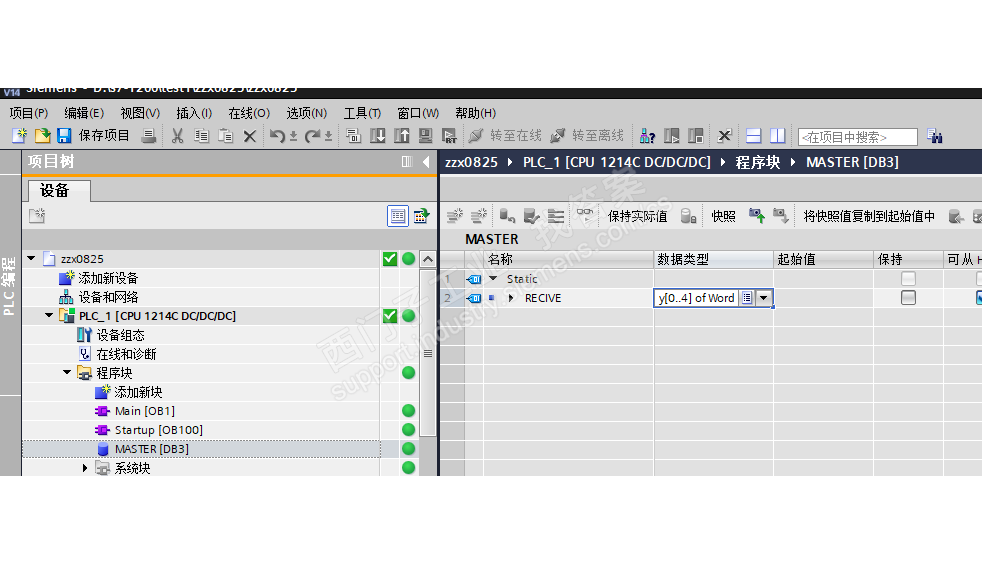Click the 快照 button
The height and width of the screenshot is (564, 982).
click(723, 217)
